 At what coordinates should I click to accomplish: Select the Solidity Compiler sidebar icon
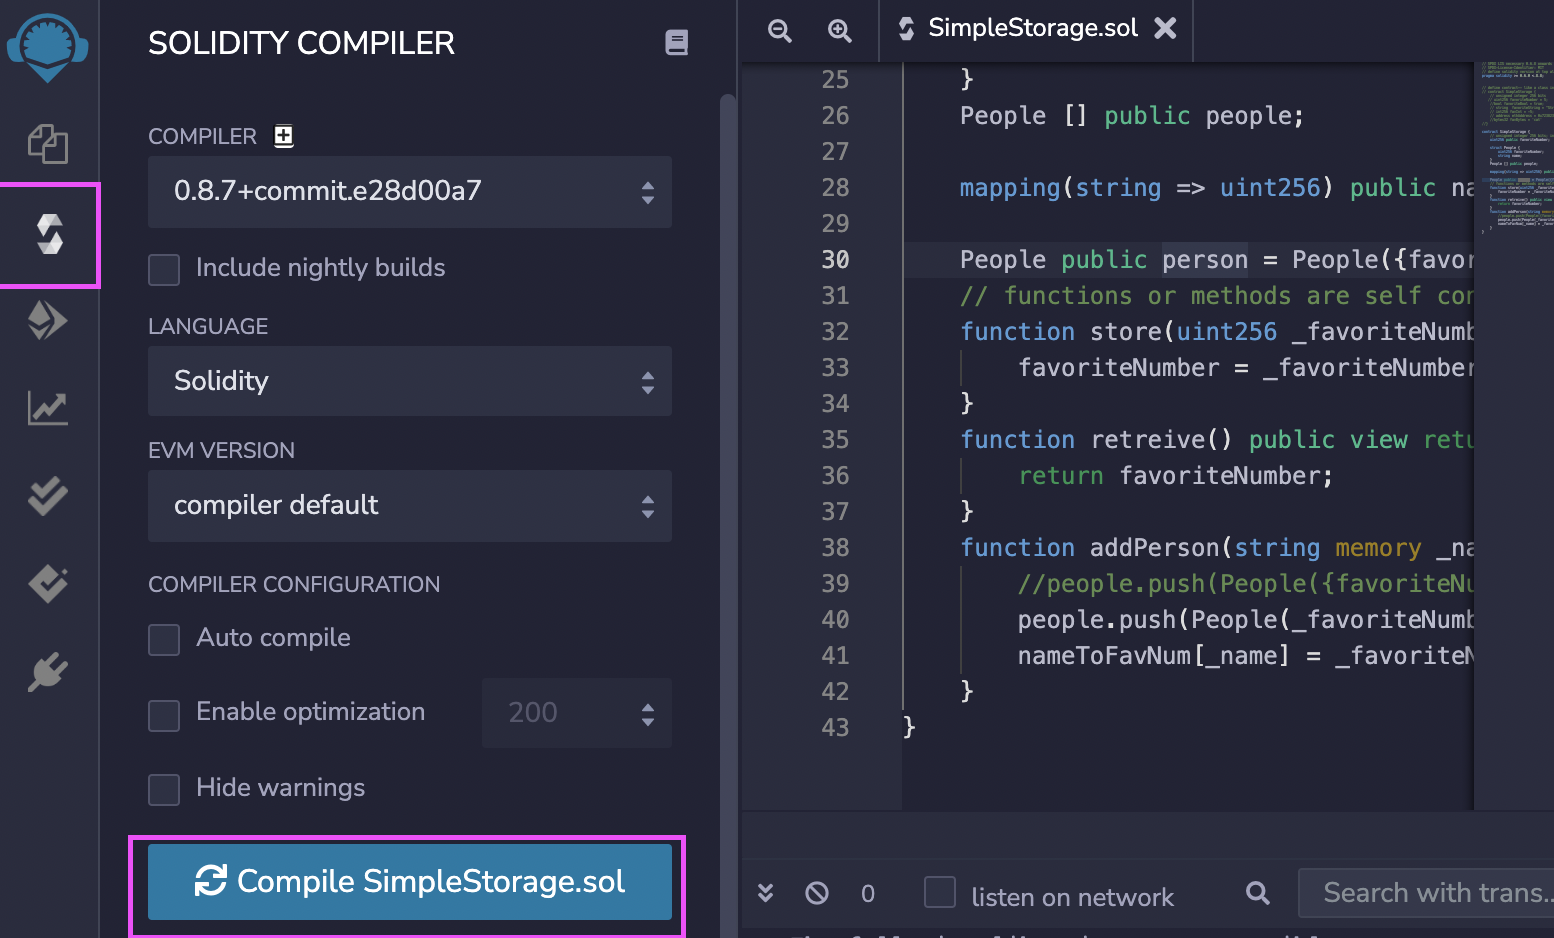coord(48,235)
